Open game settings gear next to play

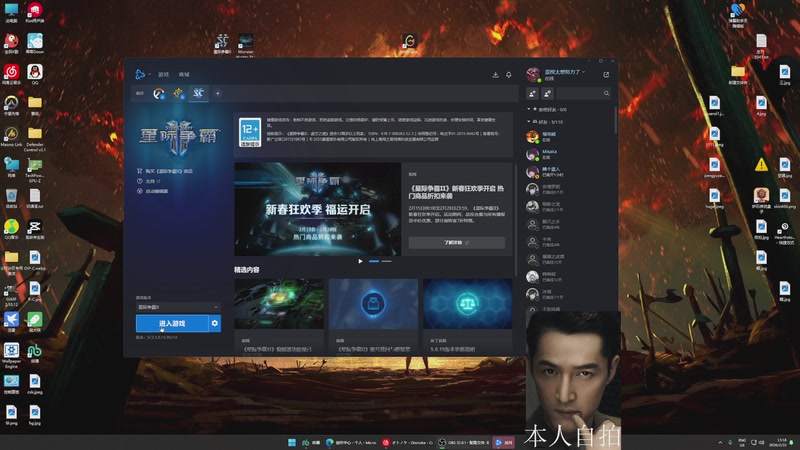coord(215,323)
